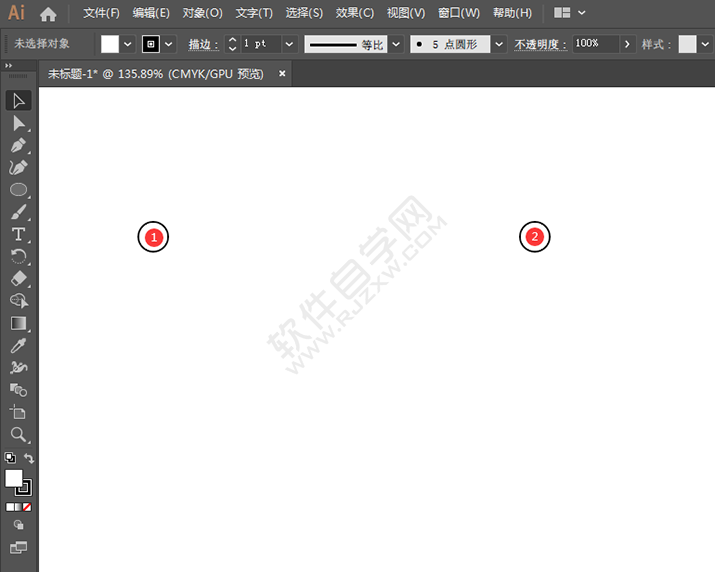Open the arrange documents layout switcher
The width and height of the screenshot is (715, 572).
[x=562, y=13]
